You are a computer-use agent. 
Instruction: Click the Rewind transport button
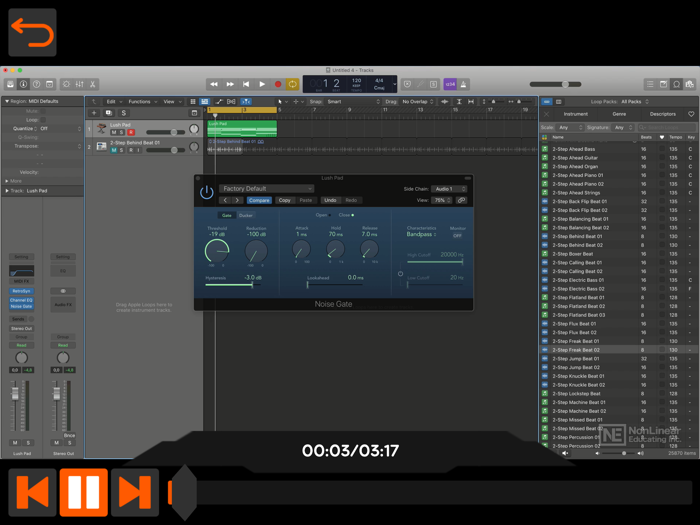coord(214,84)
